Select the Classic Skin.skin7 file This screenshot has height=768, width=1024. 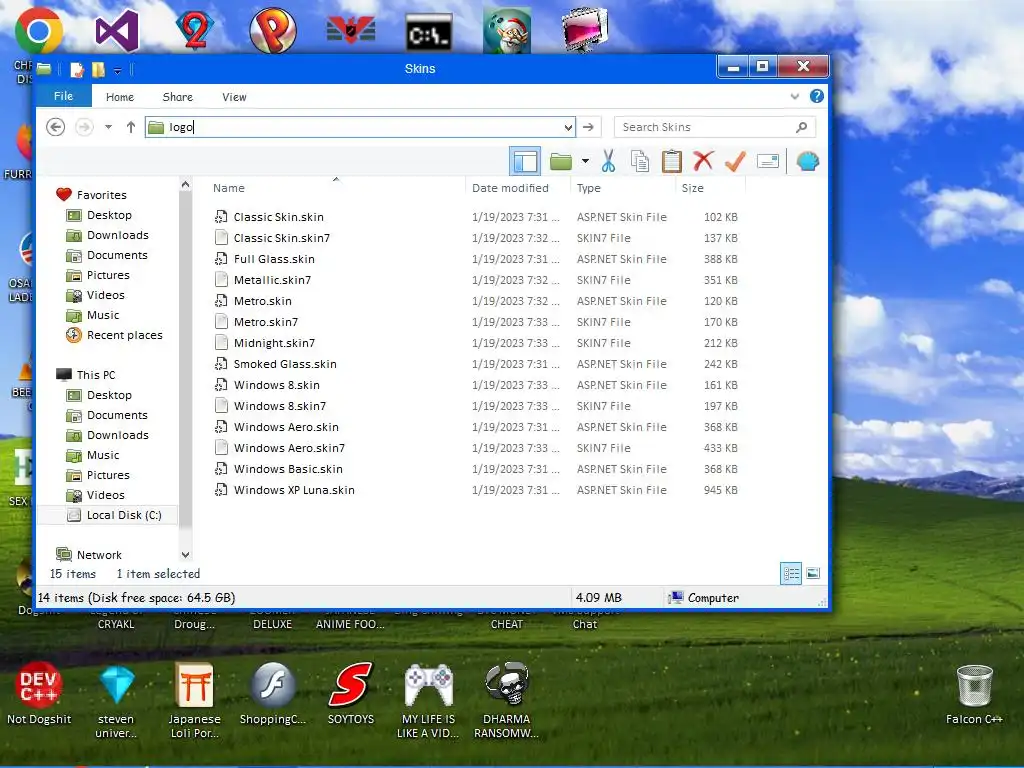click(281, 238)
